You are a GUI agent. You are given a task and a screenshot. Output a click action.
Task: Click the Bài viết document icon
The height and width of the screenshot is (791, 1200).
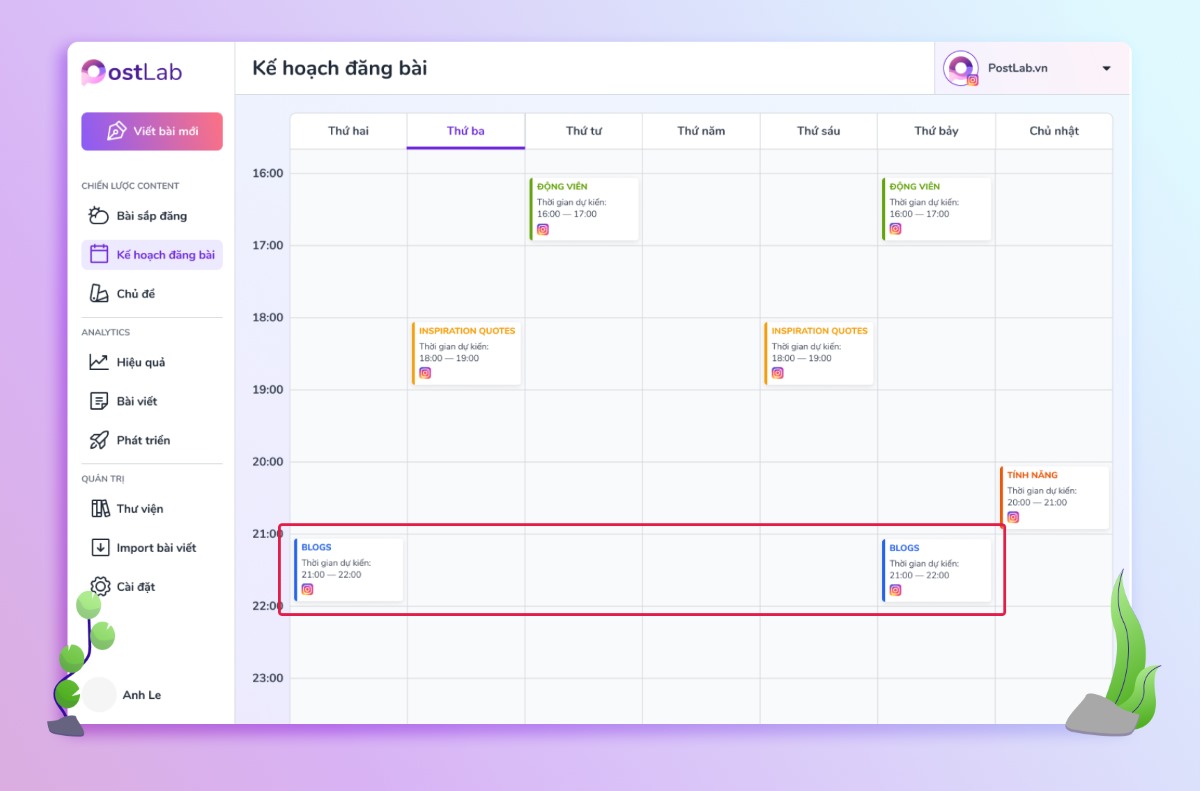99,401
